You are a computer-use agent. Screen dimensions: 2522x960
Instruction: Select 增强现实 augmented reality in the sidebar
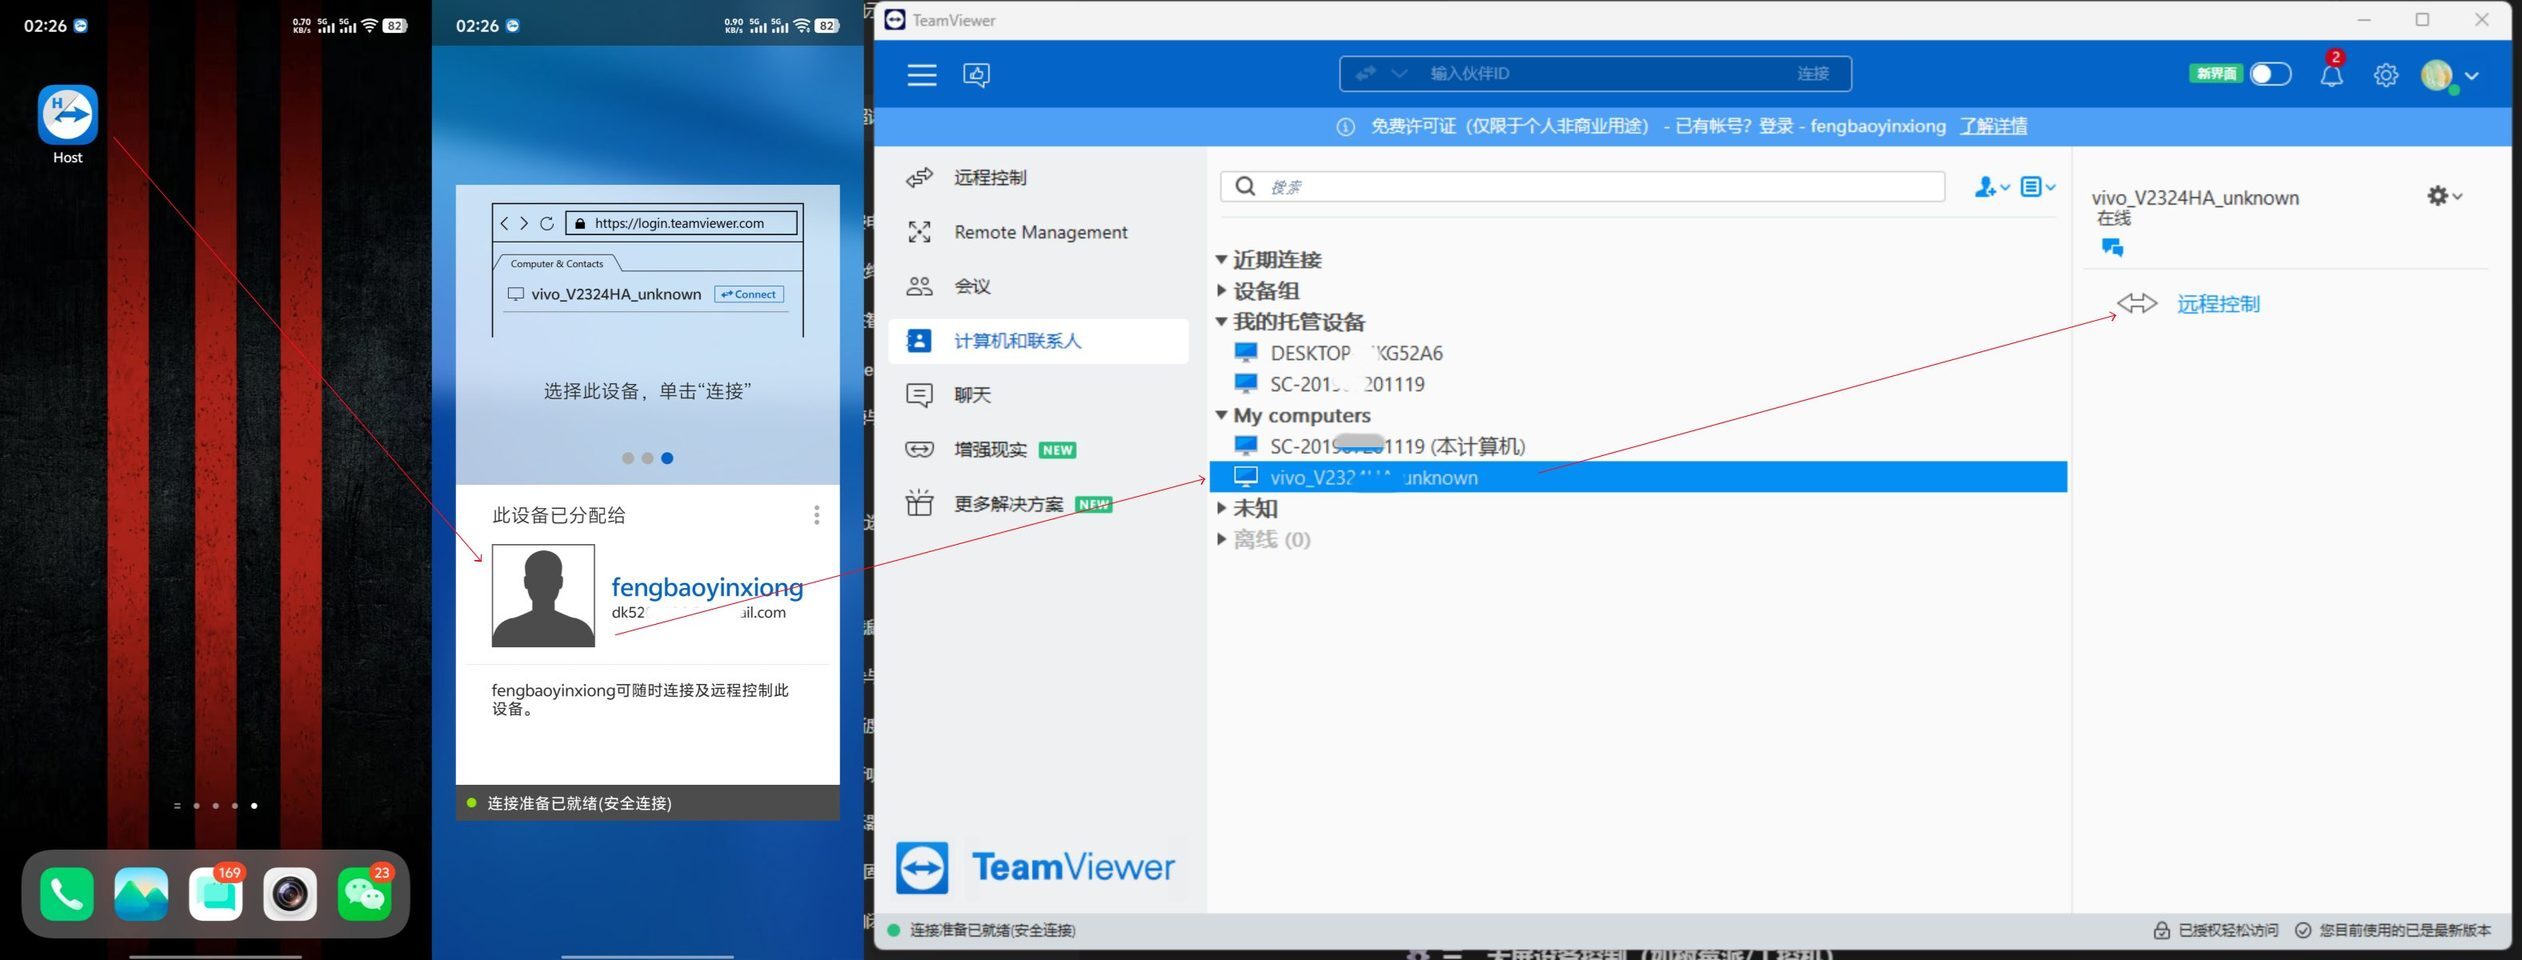tap(1038, 450)
